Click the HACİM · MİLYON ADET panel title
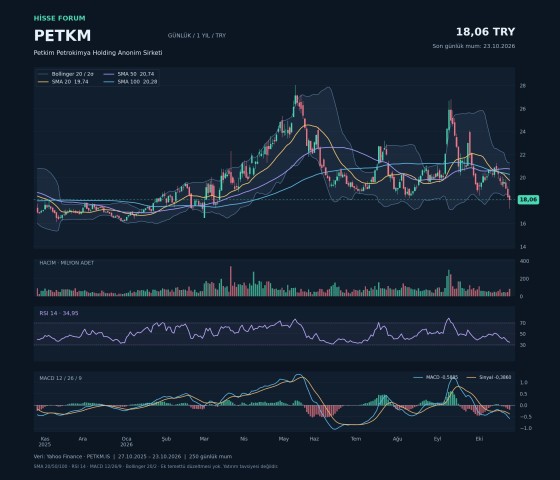 pos(67,262)
